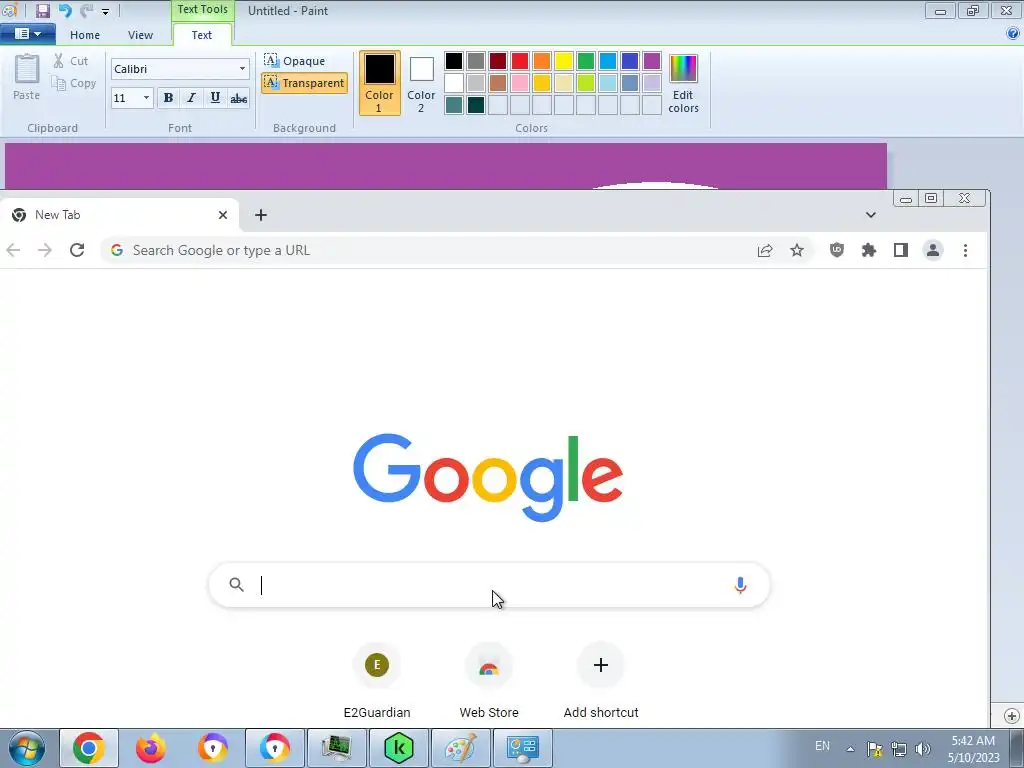The width and height of the screenshot is (1024, 768).
Task: Toggle Underline text formatting
Action: coord(215,98)
